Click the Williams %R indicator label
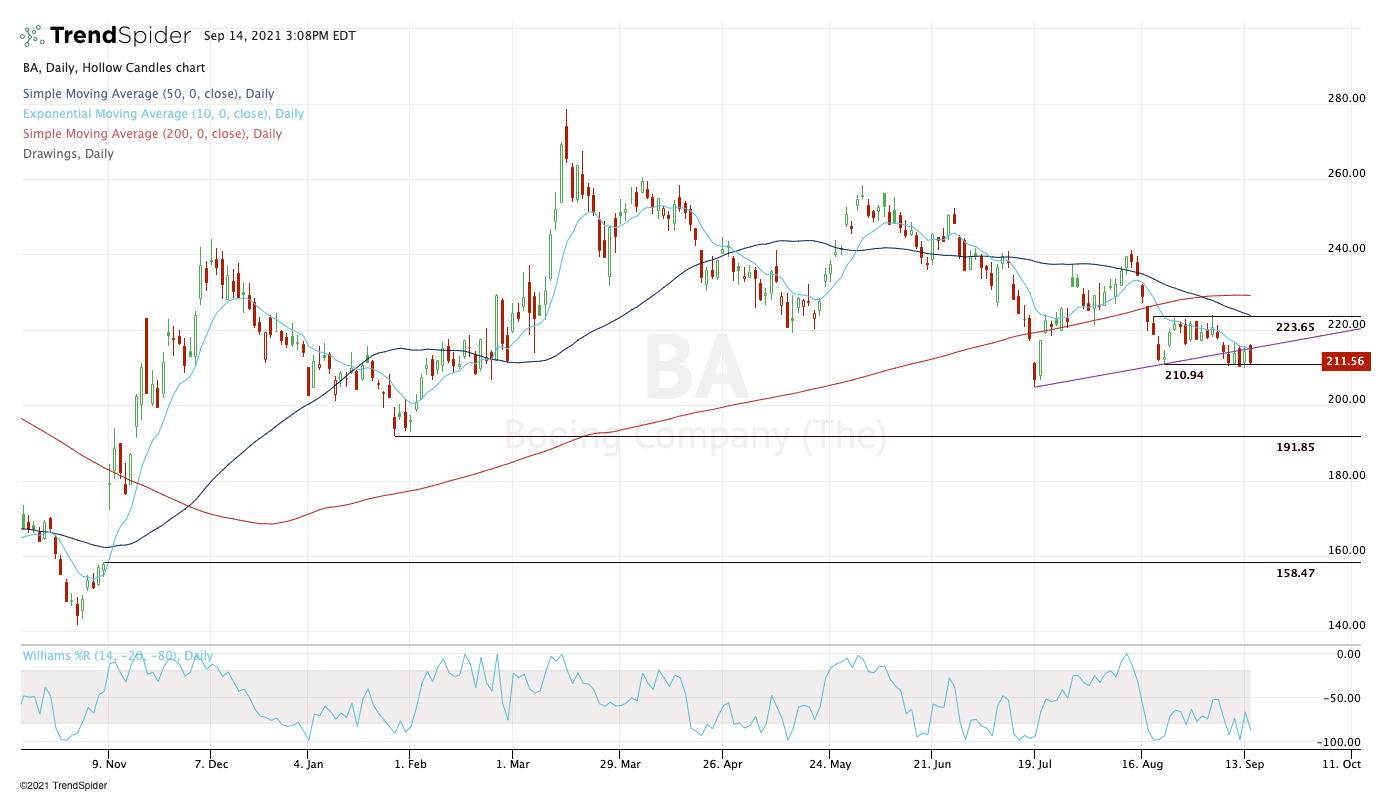The image size is (1391, 795). [118, 656]
